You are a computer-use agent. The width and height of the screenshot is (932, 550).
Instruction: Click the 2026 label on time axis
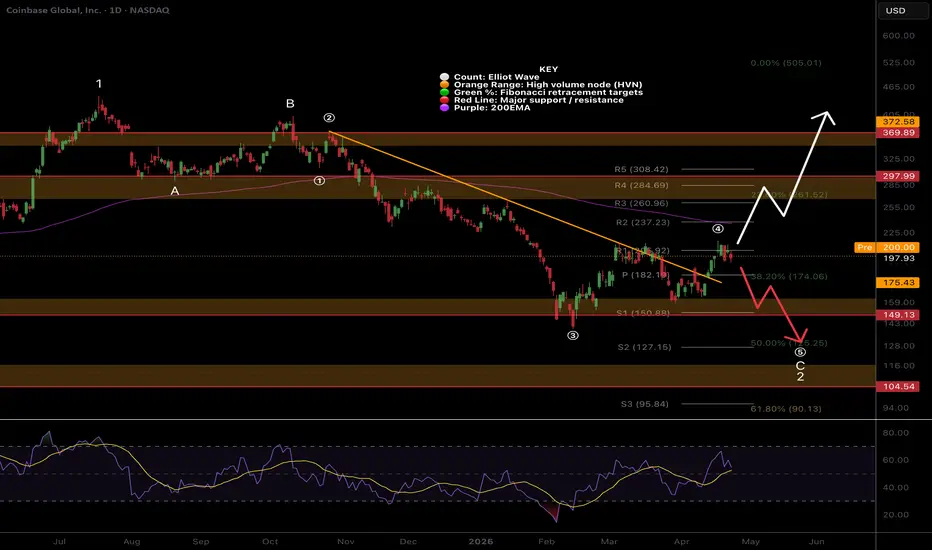click(480, 542)
